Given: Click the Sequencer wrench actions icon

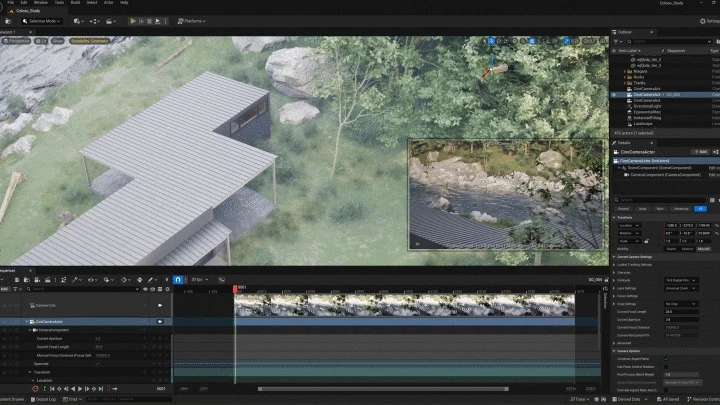Looking at the screenshot, I should [76, 280].
